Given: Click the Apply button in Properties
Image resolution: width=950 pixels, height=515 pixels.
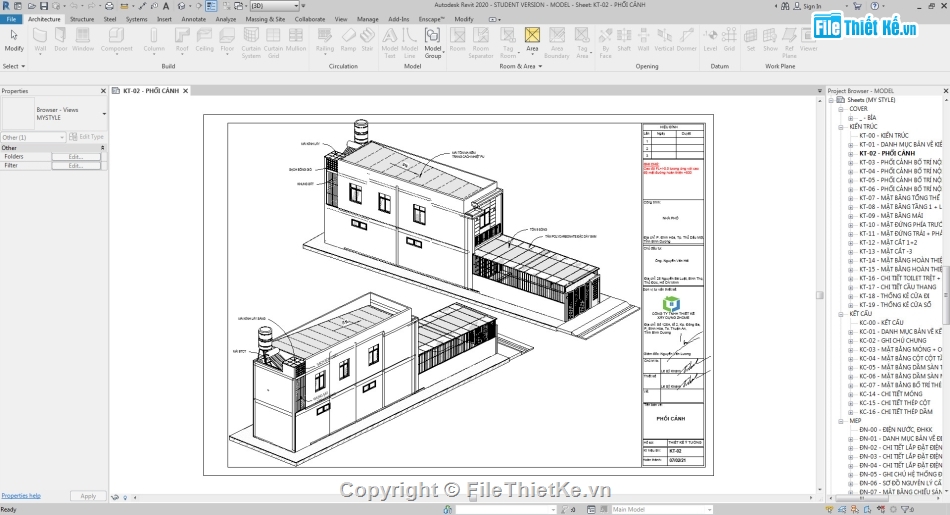Looking at the screenshot, I should (88, 496).
